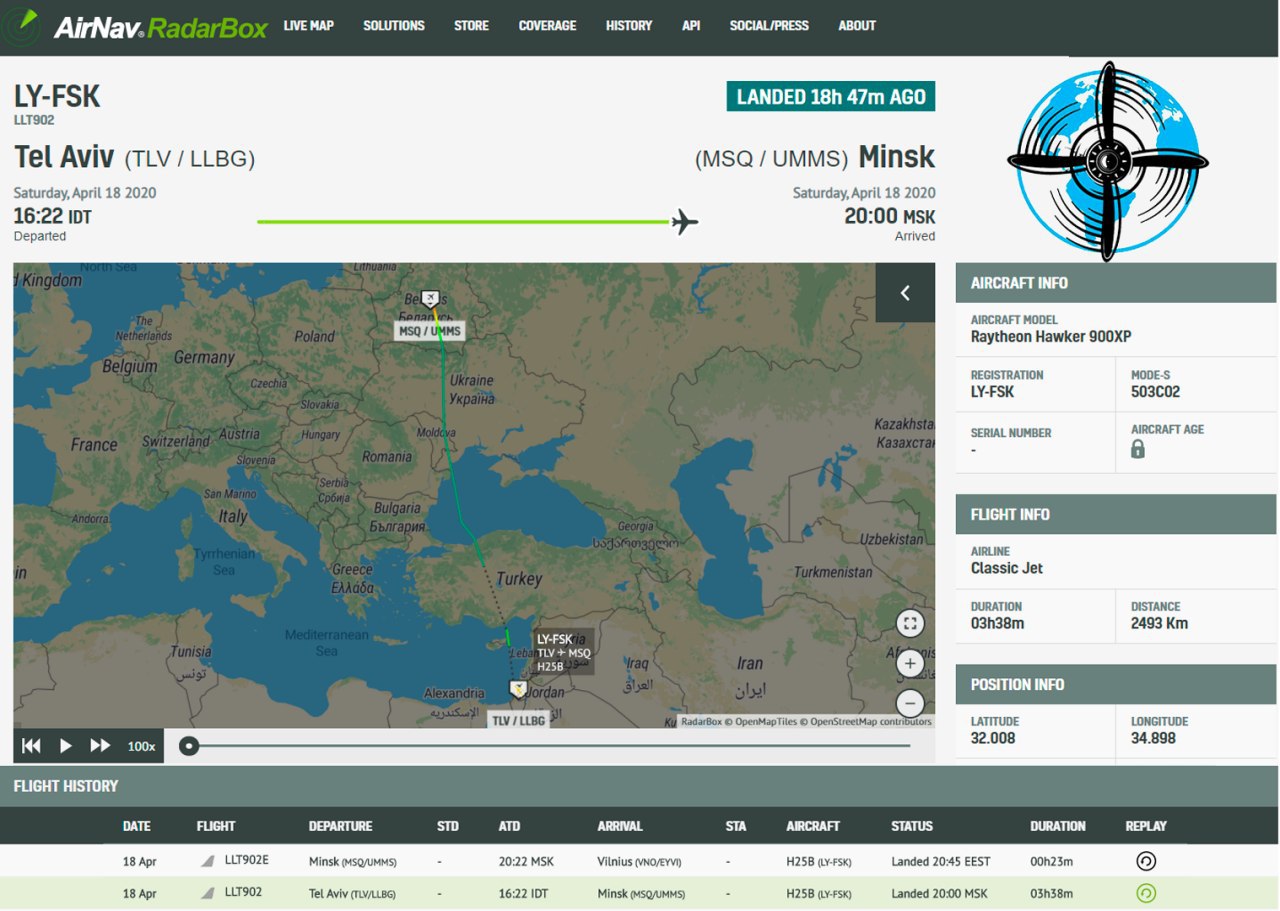Click the aircraft age lock icon

click(x=1138, y=449)
